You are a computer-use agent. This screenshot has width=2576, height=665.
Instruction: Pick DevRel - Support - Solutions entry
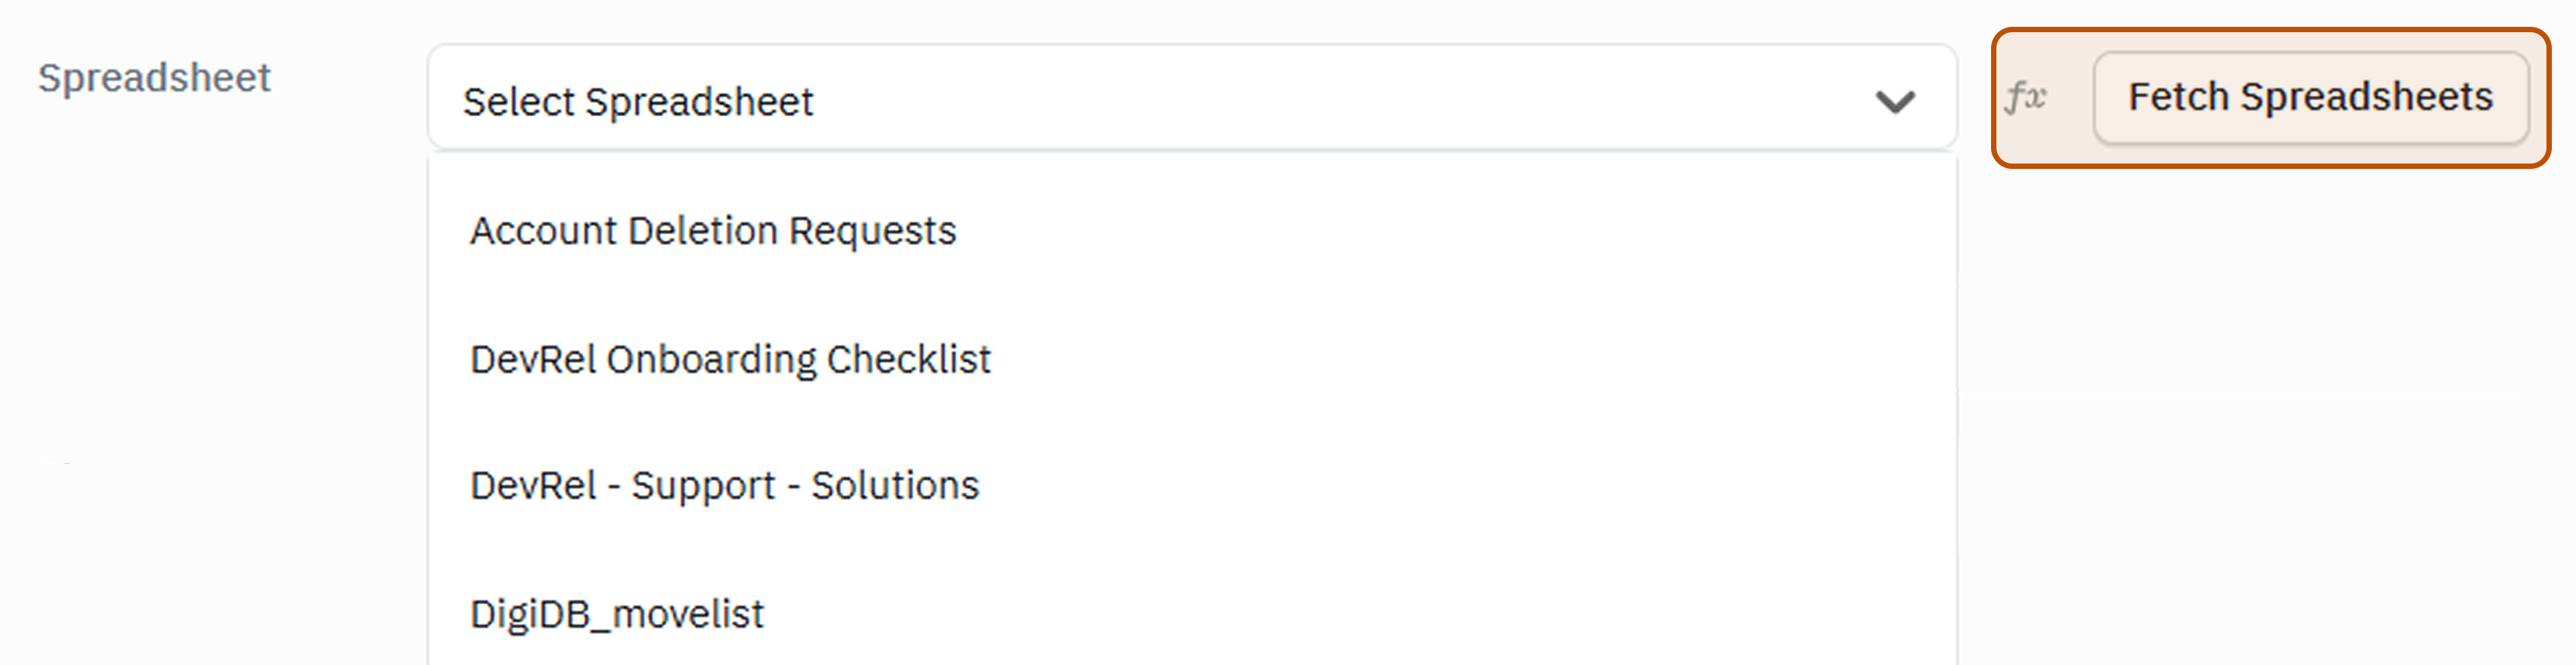tap(724, 486)
